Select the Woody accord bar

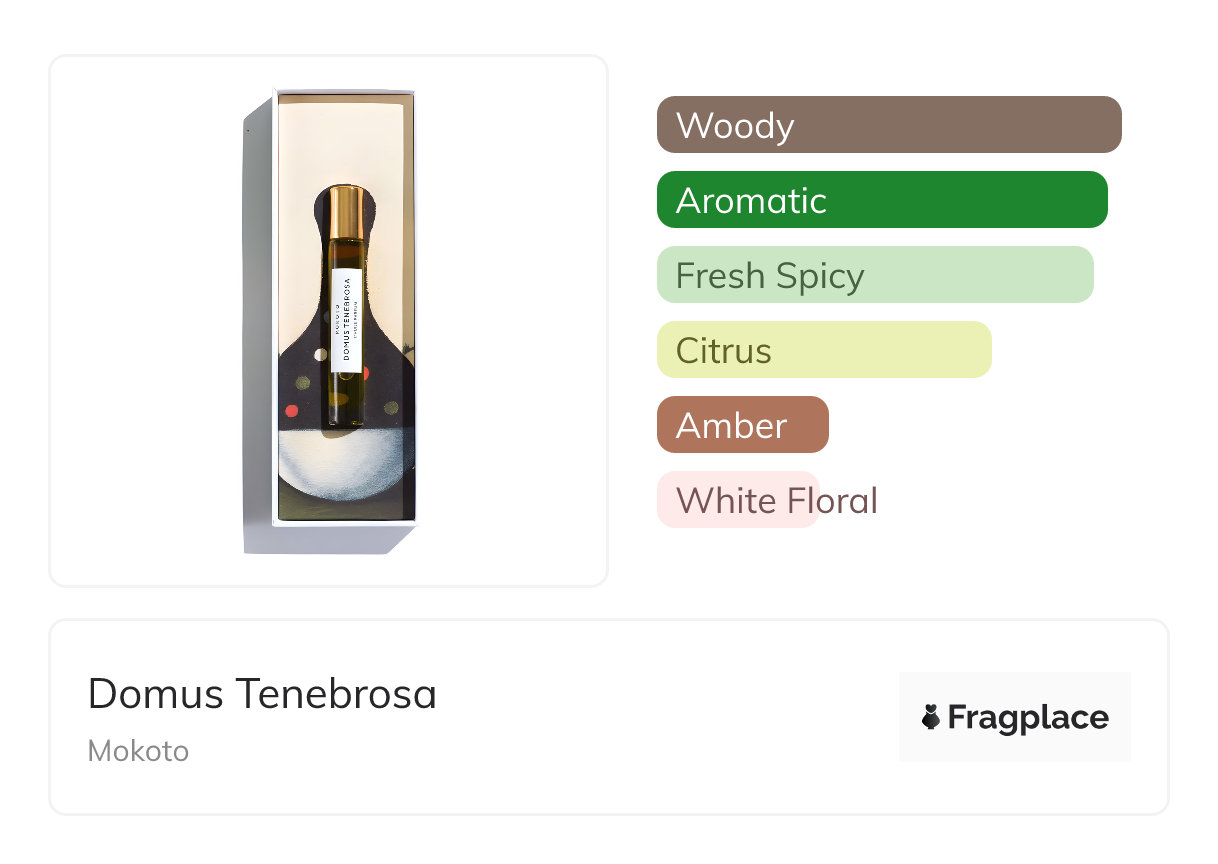coord(888,125)
